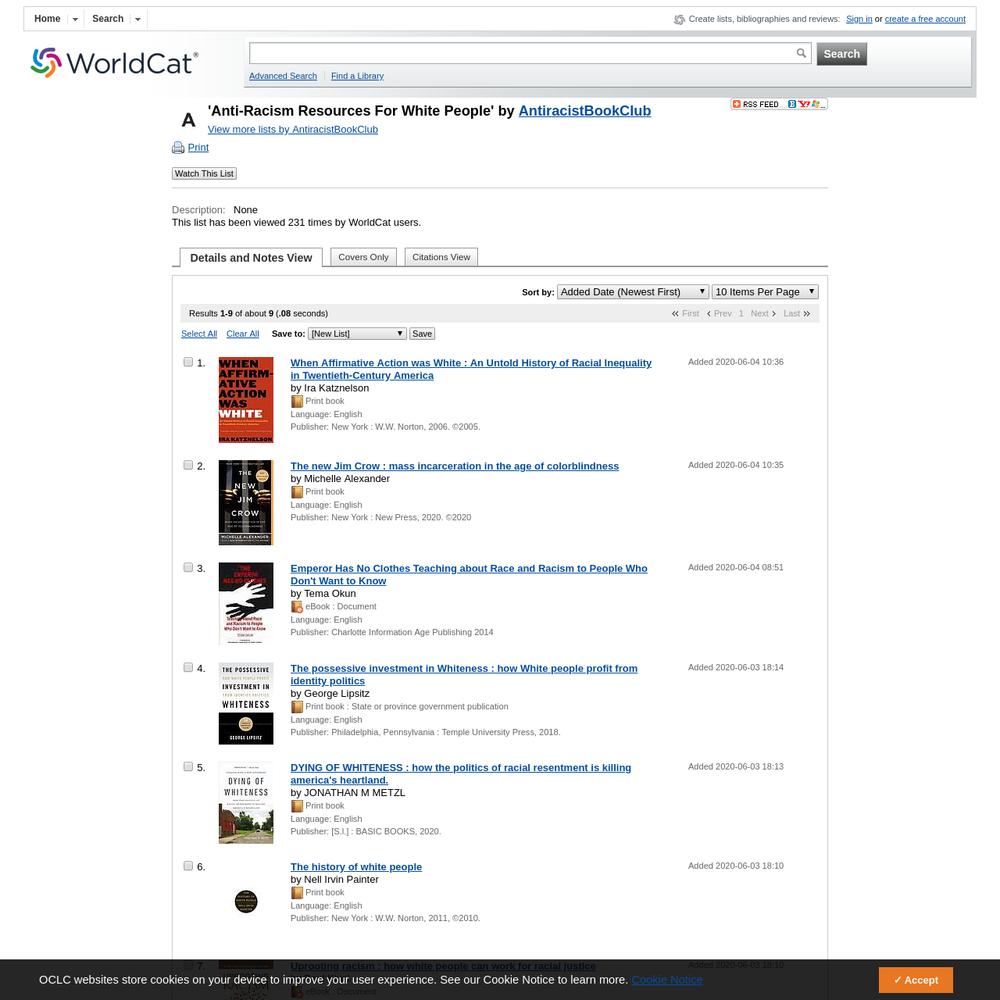Switch to the Covers Only tab
Image resolution: width=1000 pixels, height=1000 pixels.
click(364, 257)
